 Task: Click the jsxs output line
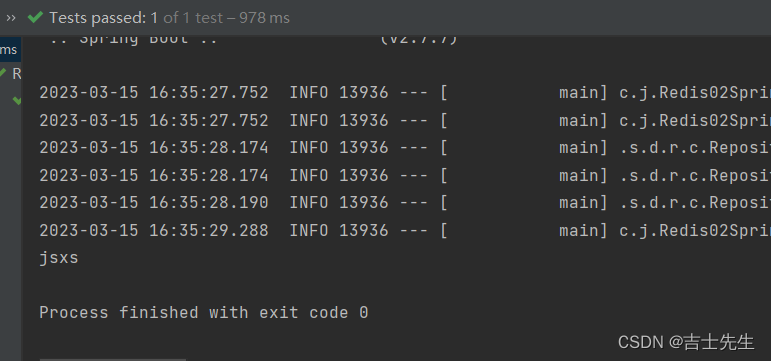(59, 258)
